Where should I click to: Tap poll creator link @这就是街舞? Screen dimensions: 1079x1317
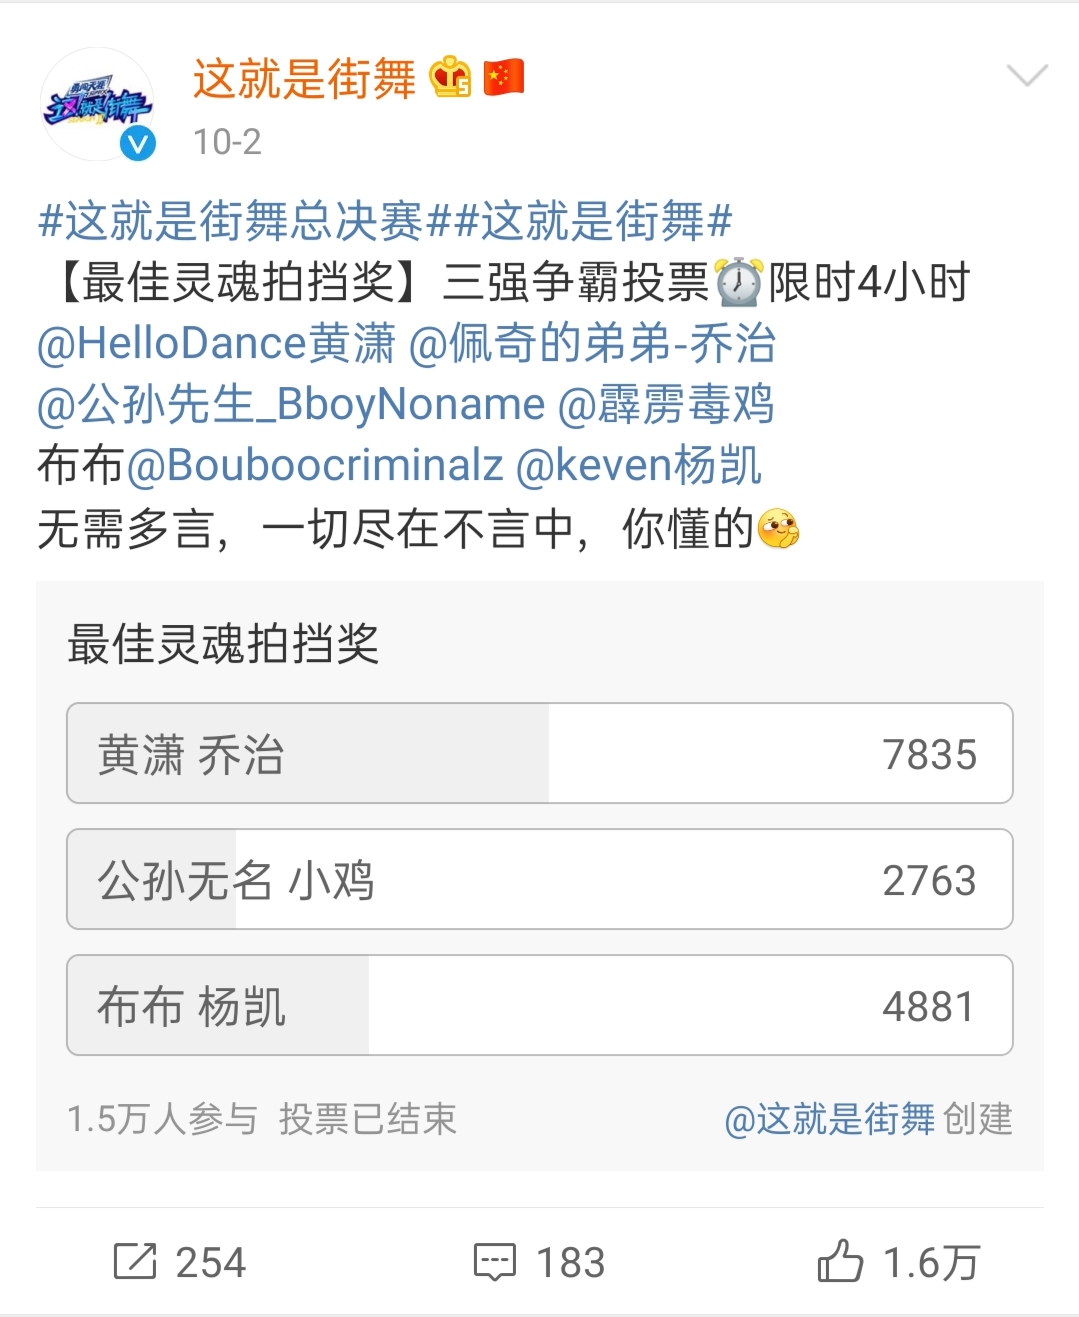[830, 1119]
